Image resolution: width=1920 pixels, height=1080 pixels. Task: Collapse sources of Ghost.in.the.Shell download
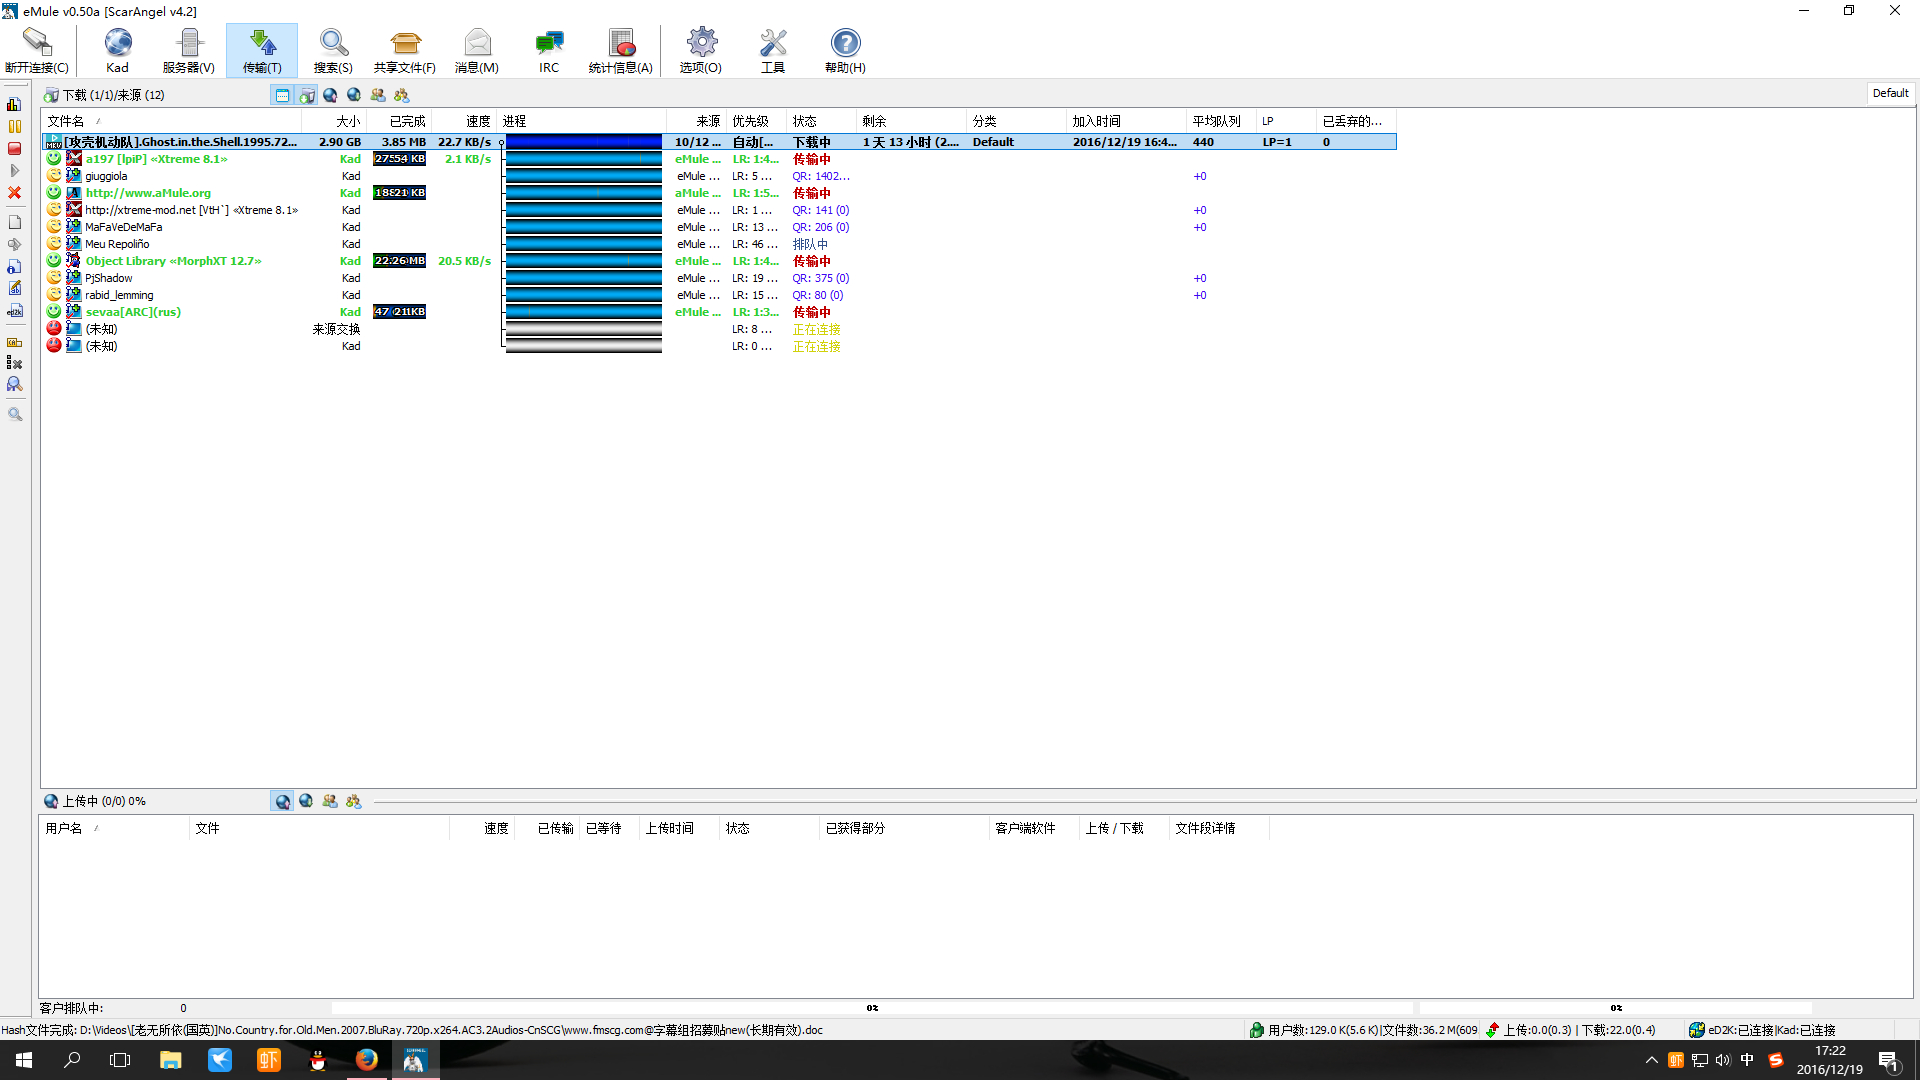pos(502,143)
